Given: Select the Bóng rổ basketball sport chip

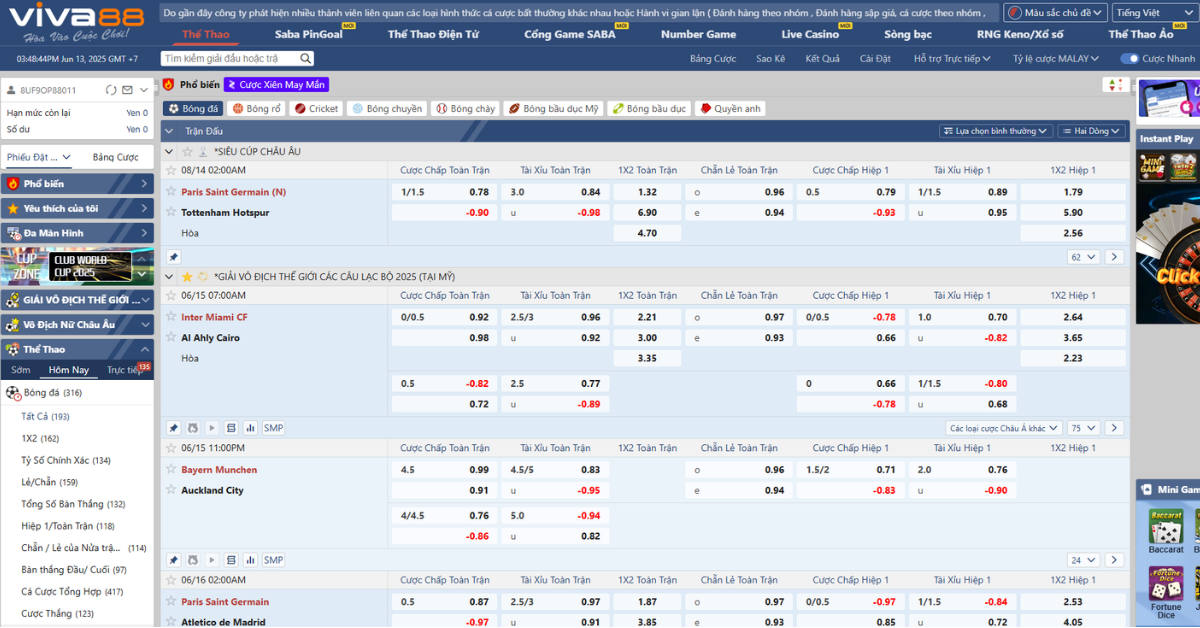Looking at the screenshot, I should 256,108.
